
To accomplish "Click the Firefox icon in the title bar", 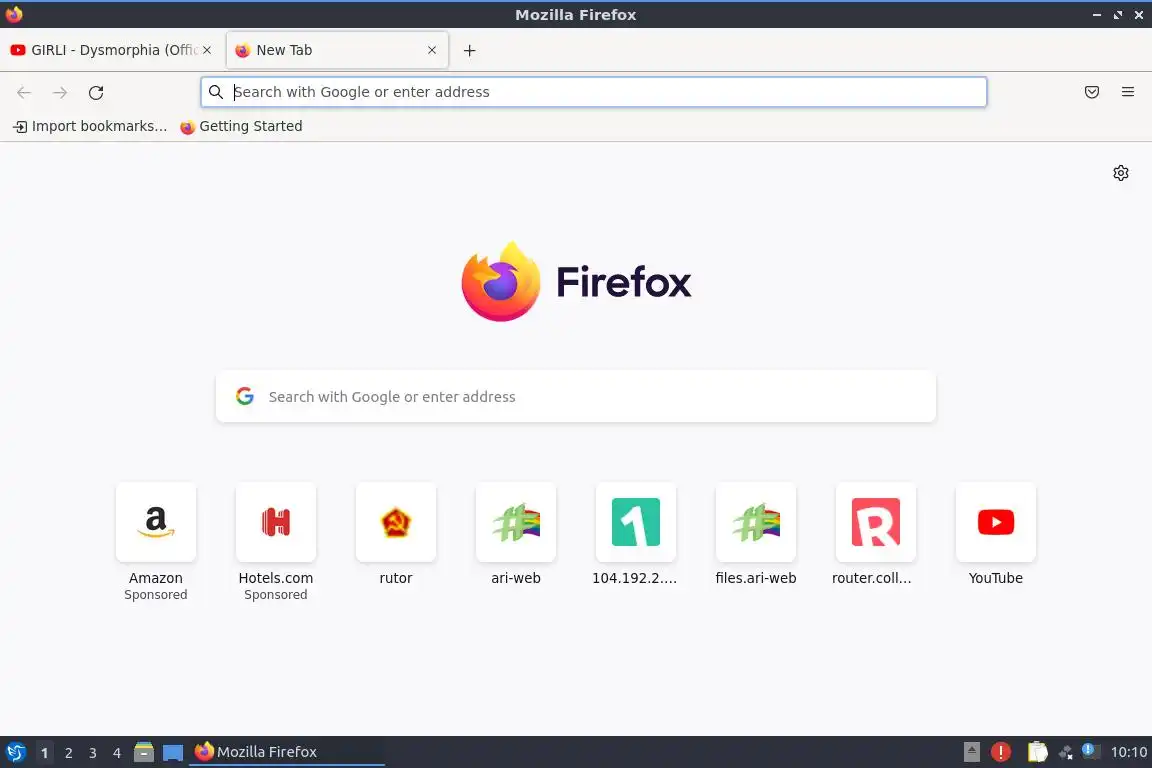I will pos(14,14).
